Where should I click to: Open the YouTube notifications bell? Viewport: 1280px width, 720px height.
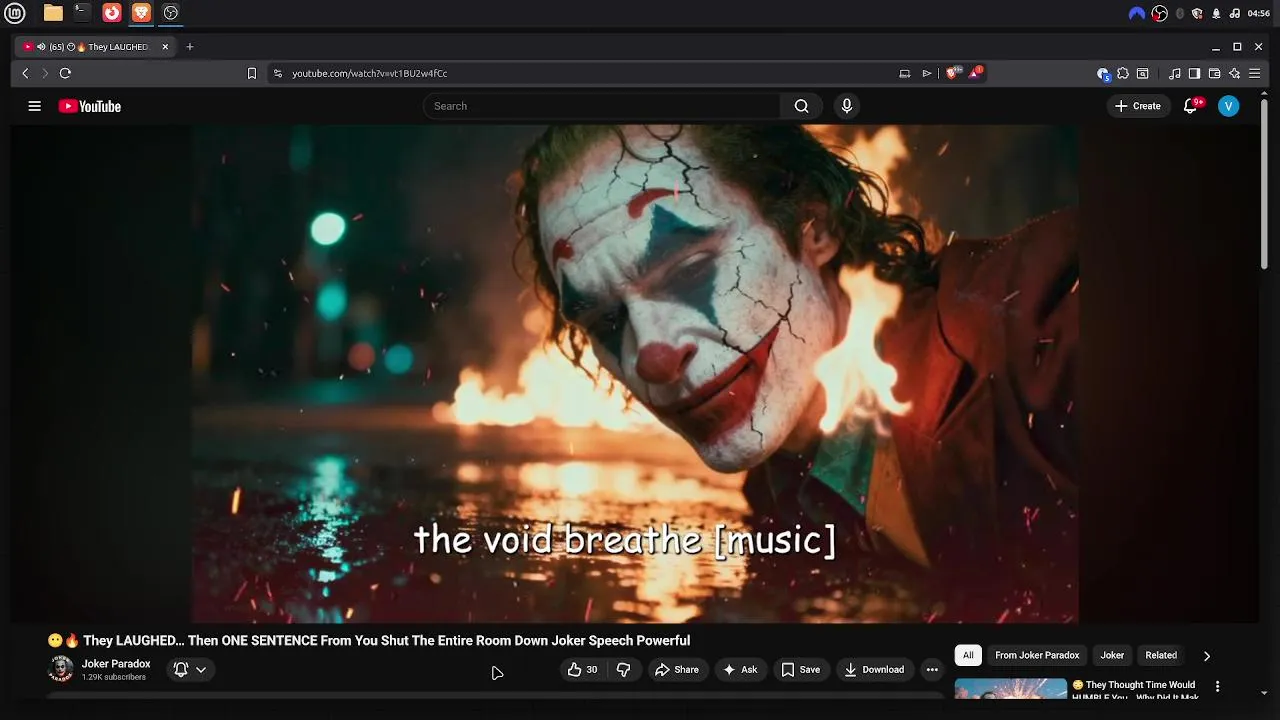1190,106
